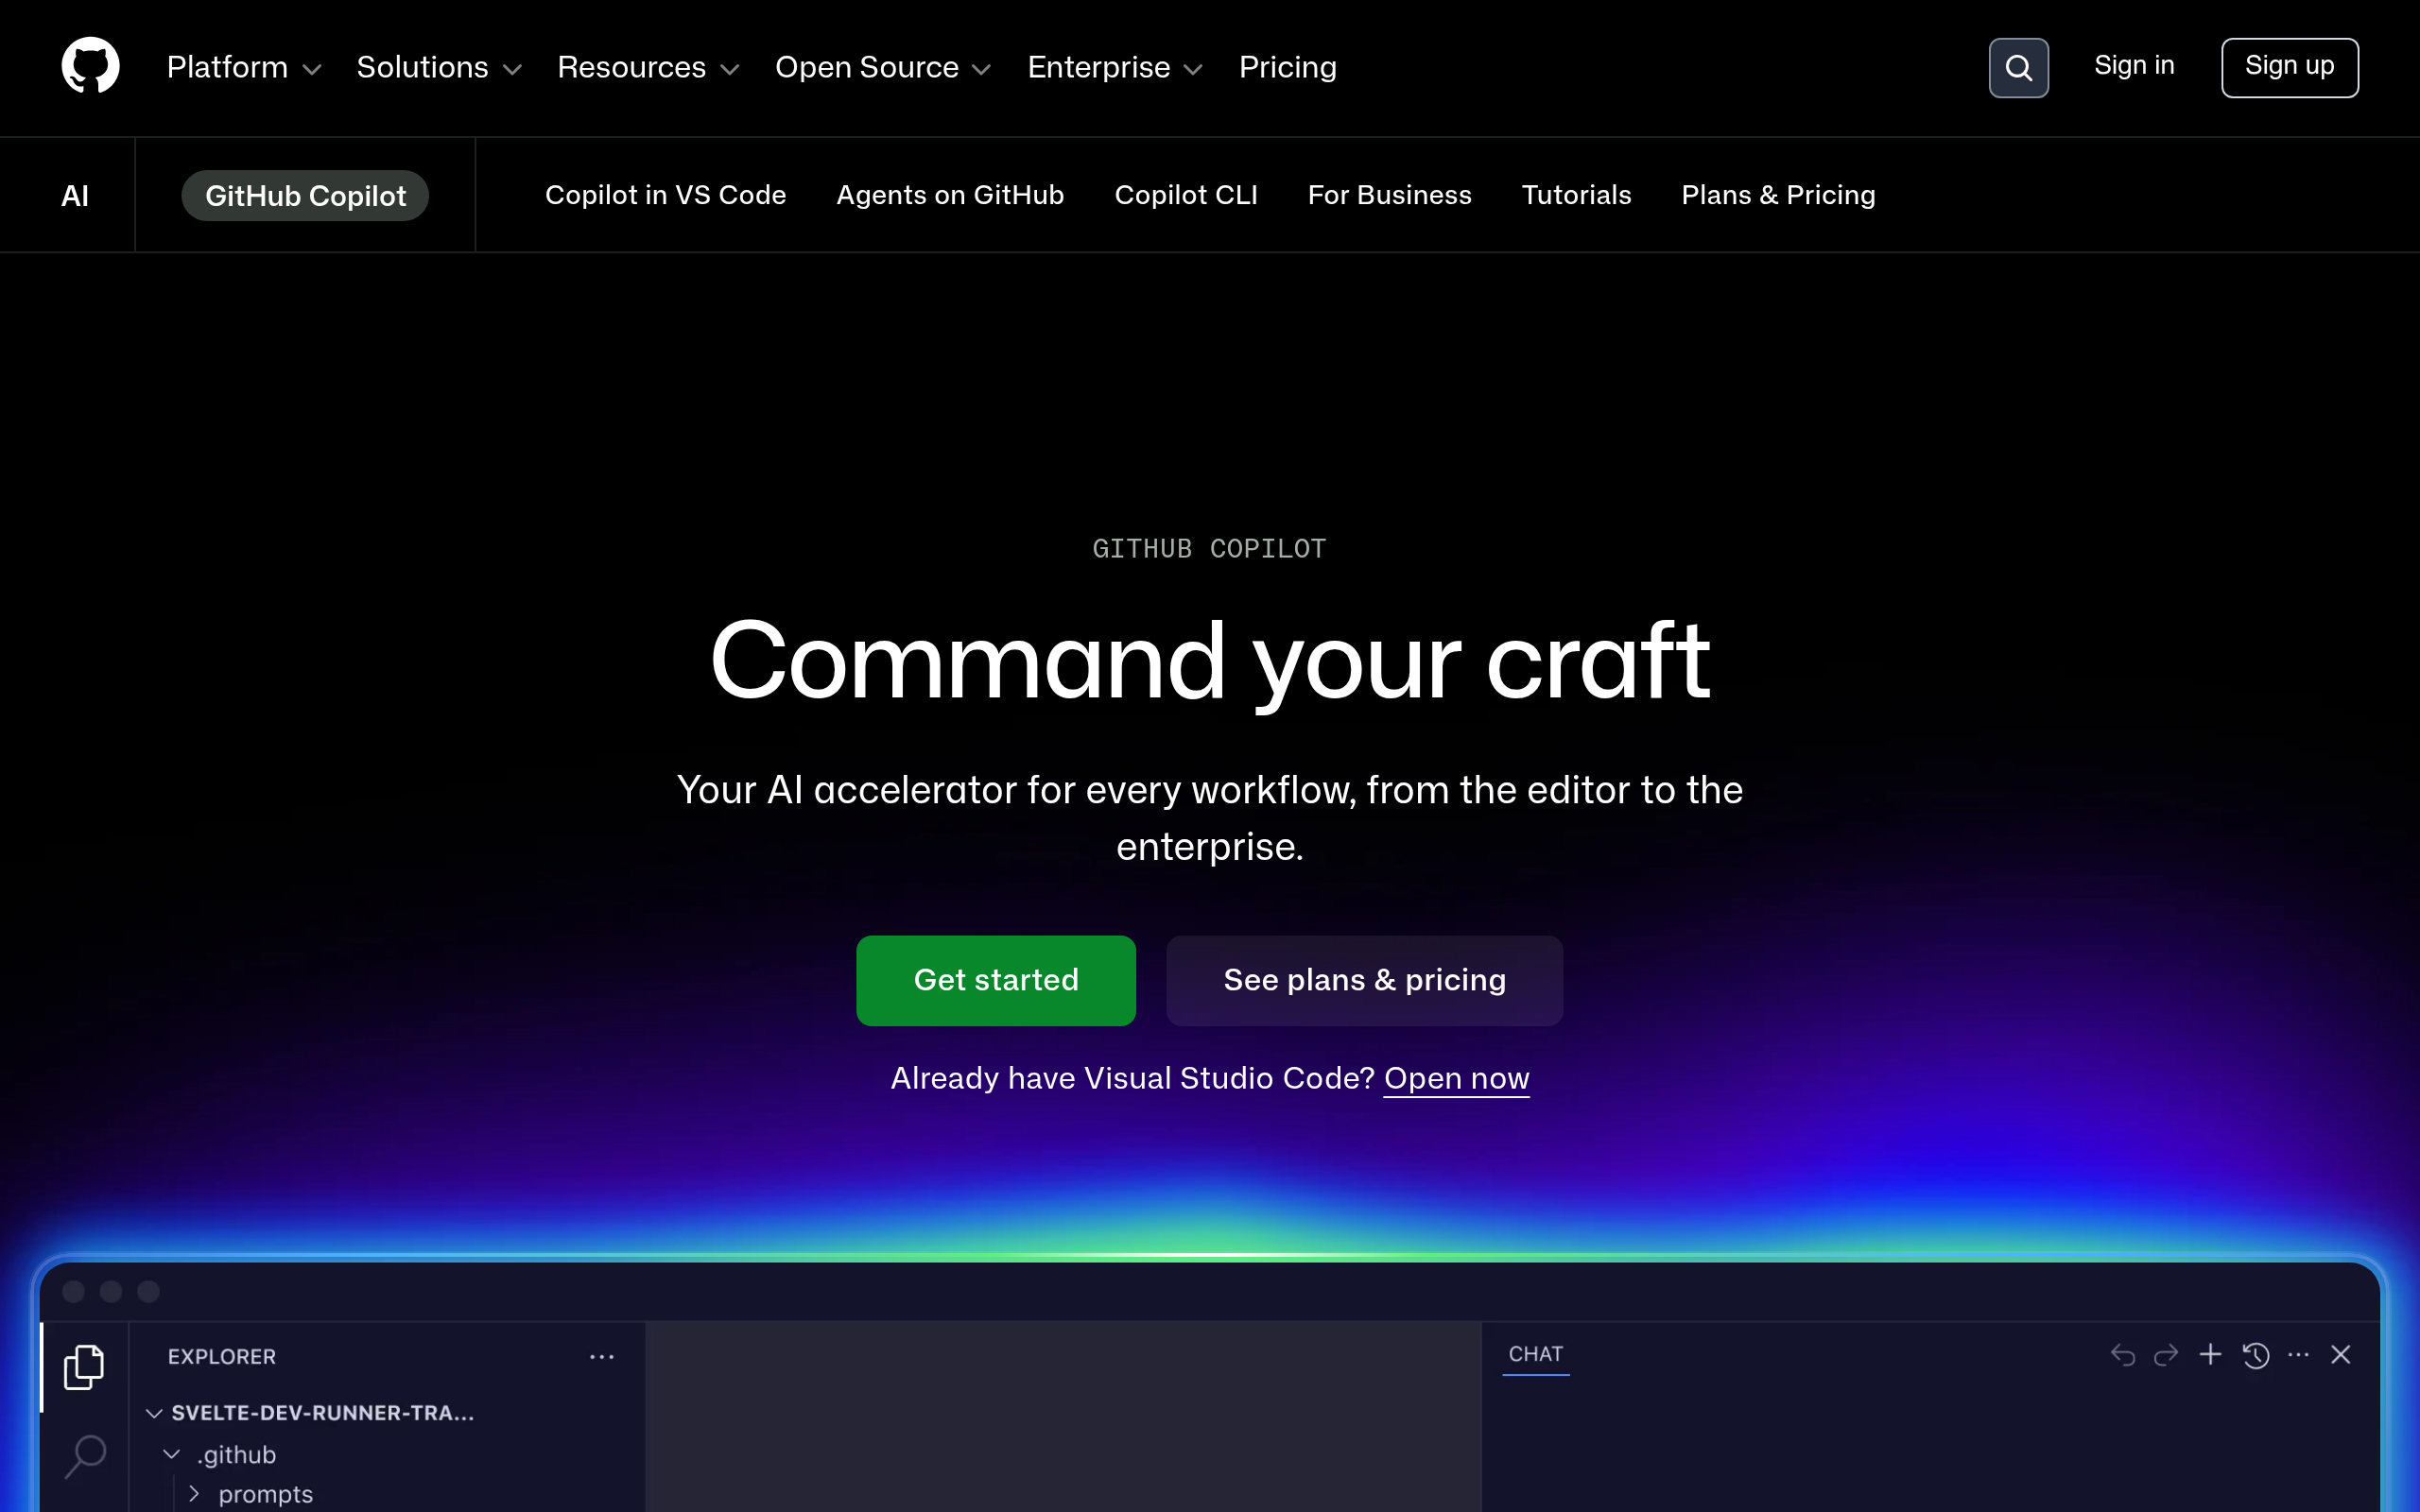The height and width of the screenshot is (1512, 2420).
Task: Close the Chat panel with the X icon
Action: pos(2341,1354)
